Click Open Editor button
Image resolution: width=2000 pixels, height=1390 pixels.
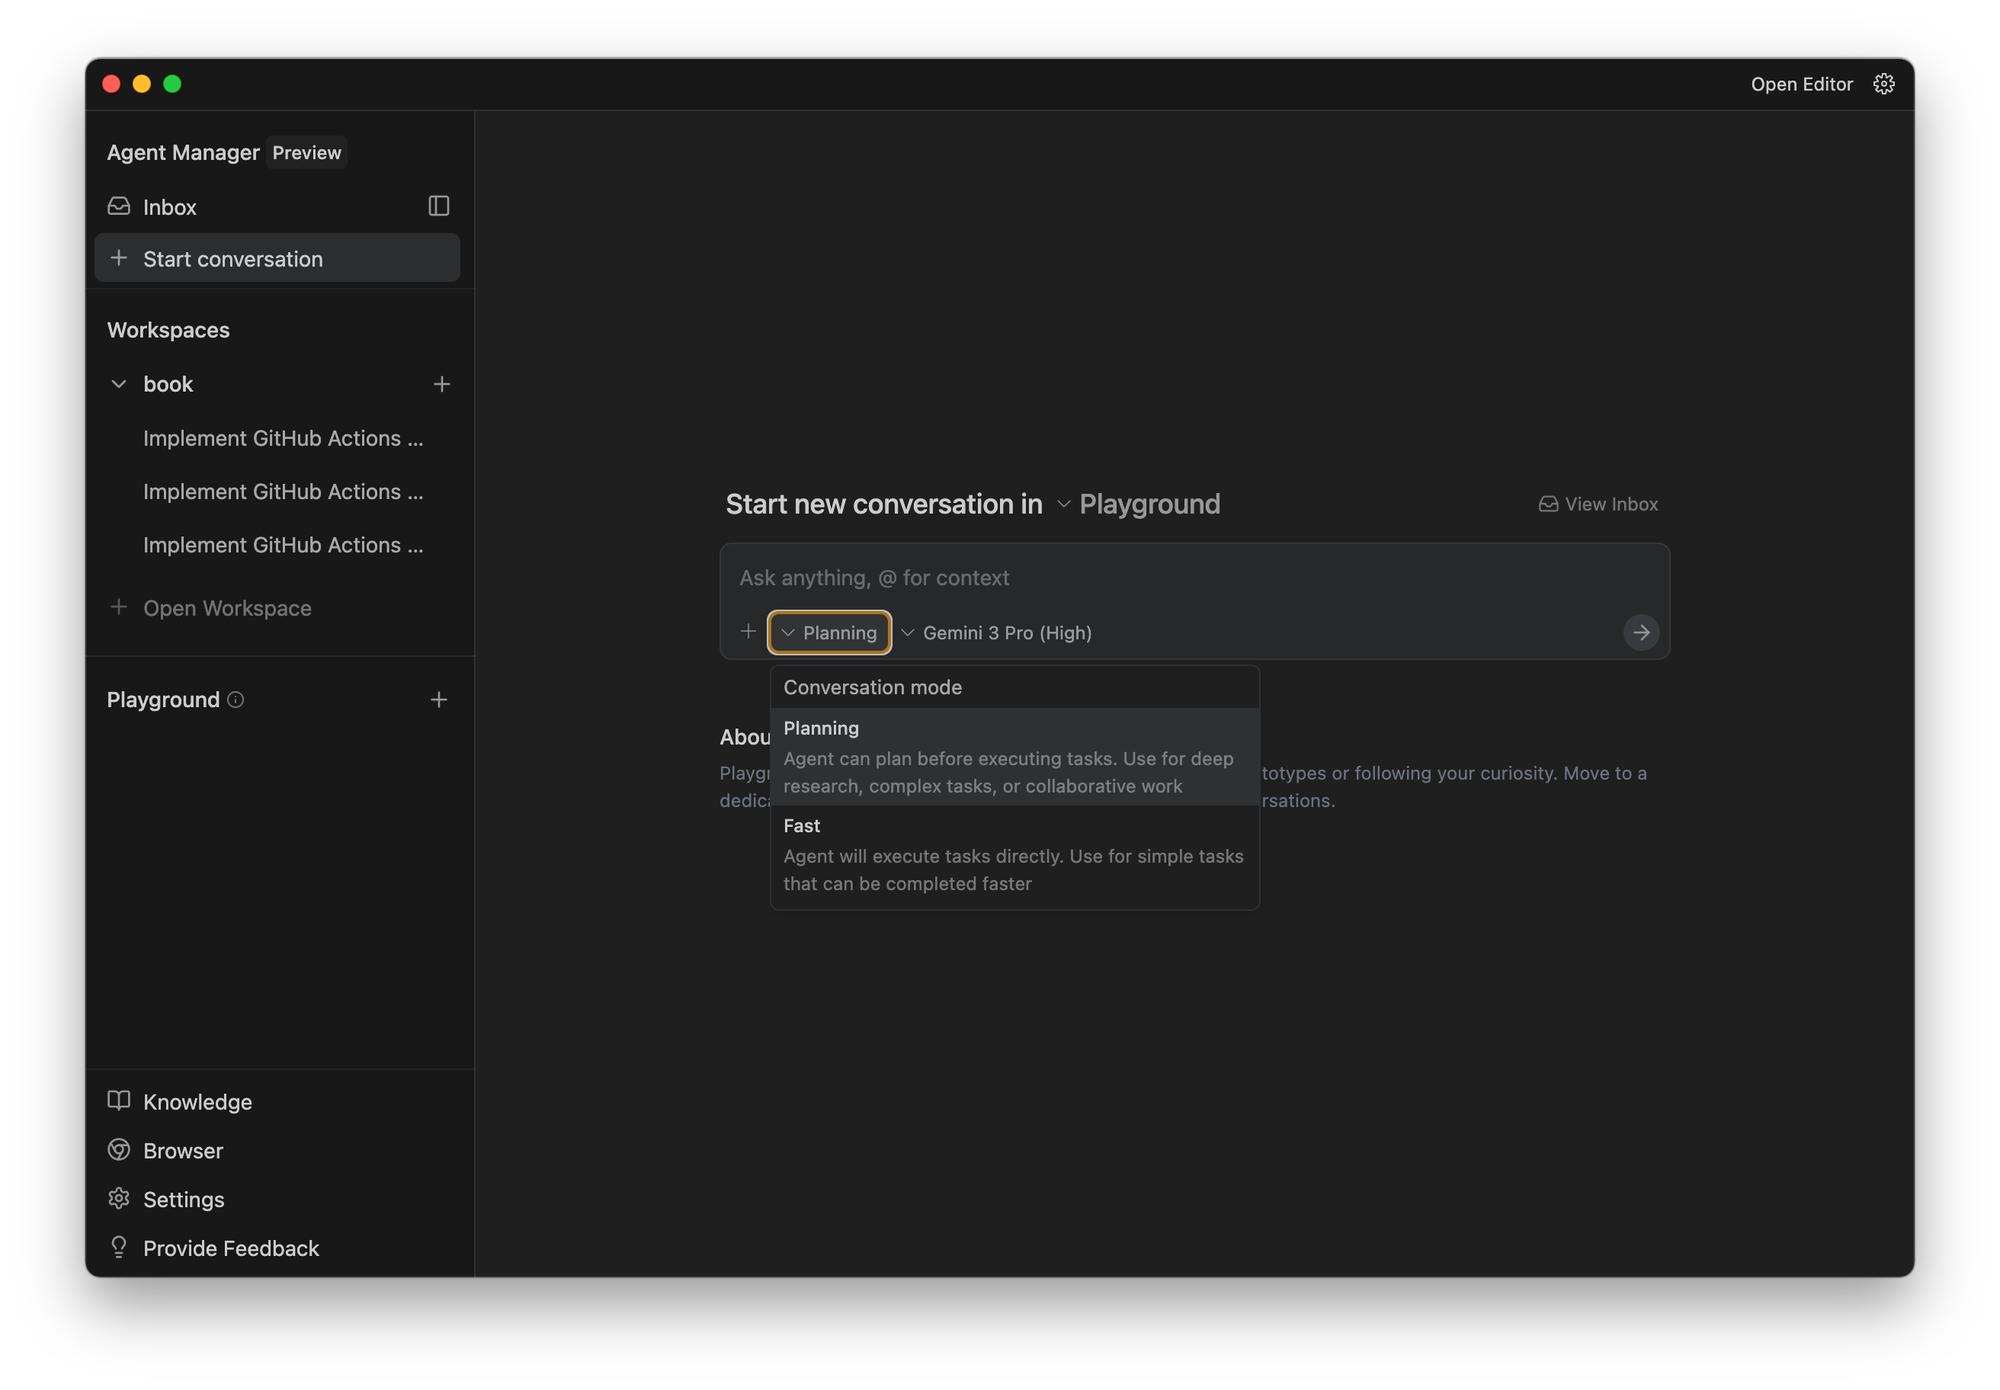coord(1801,84)
